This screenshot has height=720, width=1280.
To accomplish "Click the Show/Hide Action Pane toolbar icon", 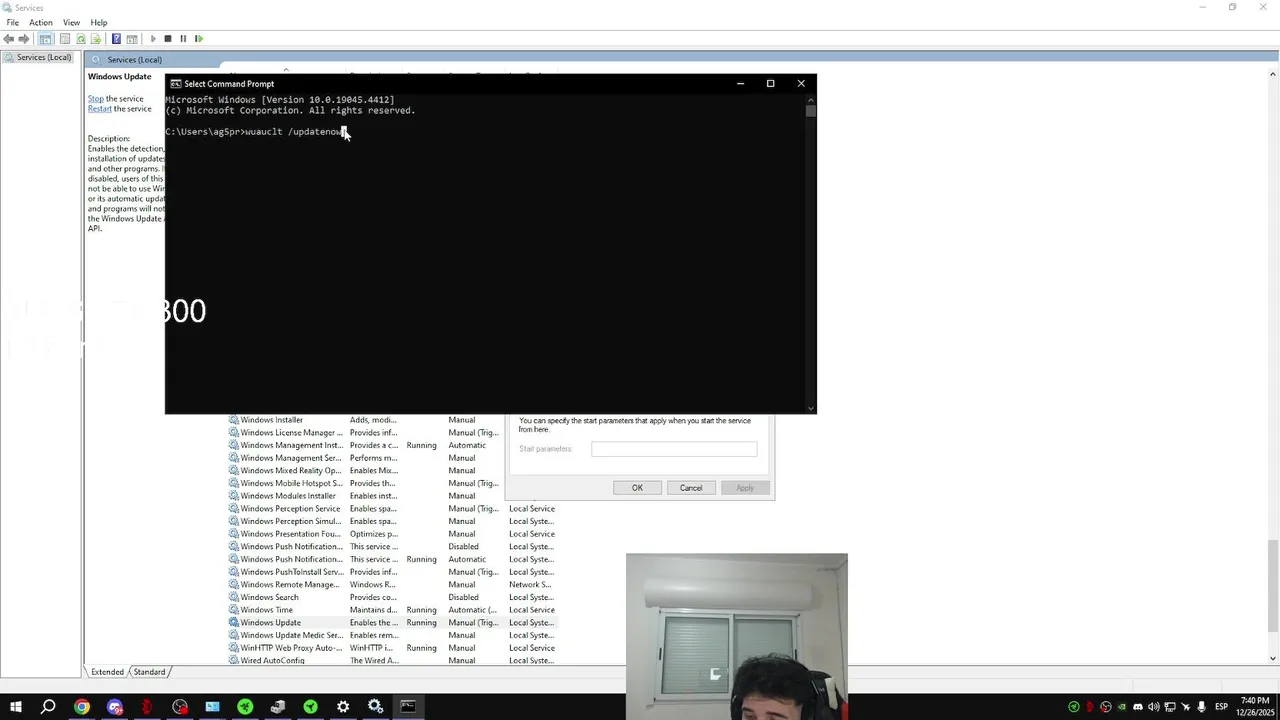I will [131, 39].
